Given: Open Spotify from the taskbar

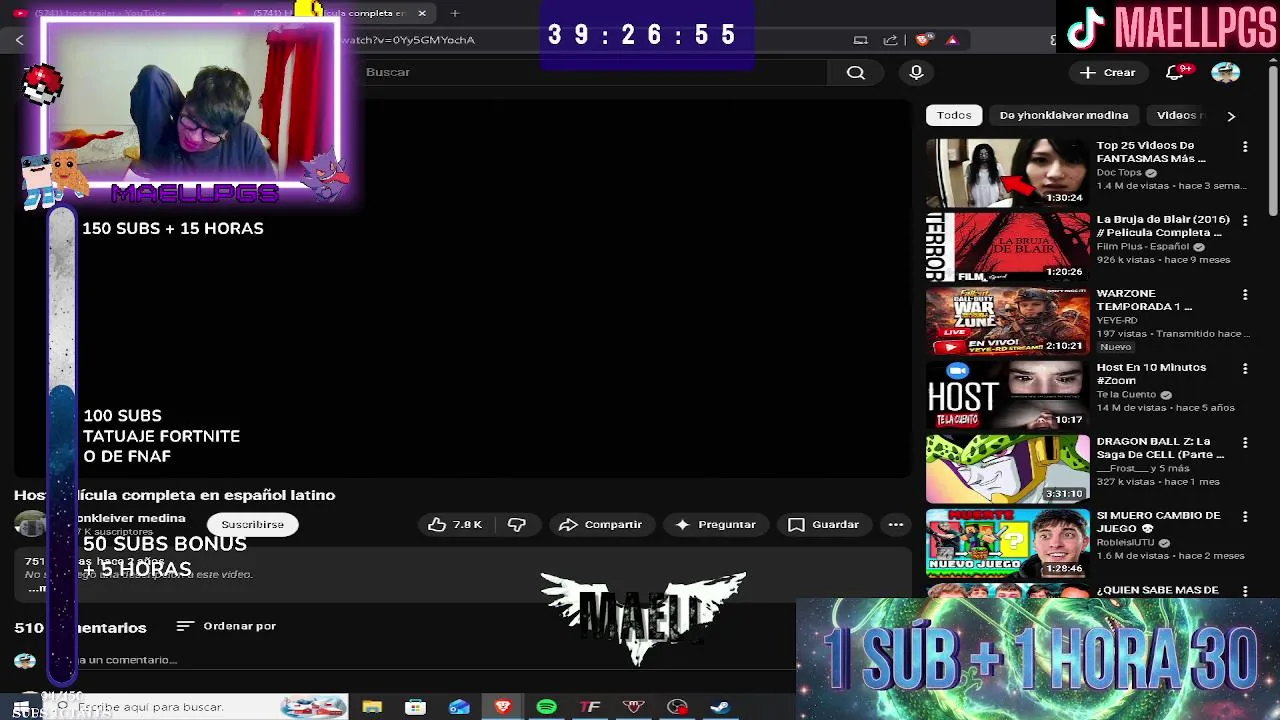Looking at the screenshot, I should pyautogui.click(x=546, y=707).
